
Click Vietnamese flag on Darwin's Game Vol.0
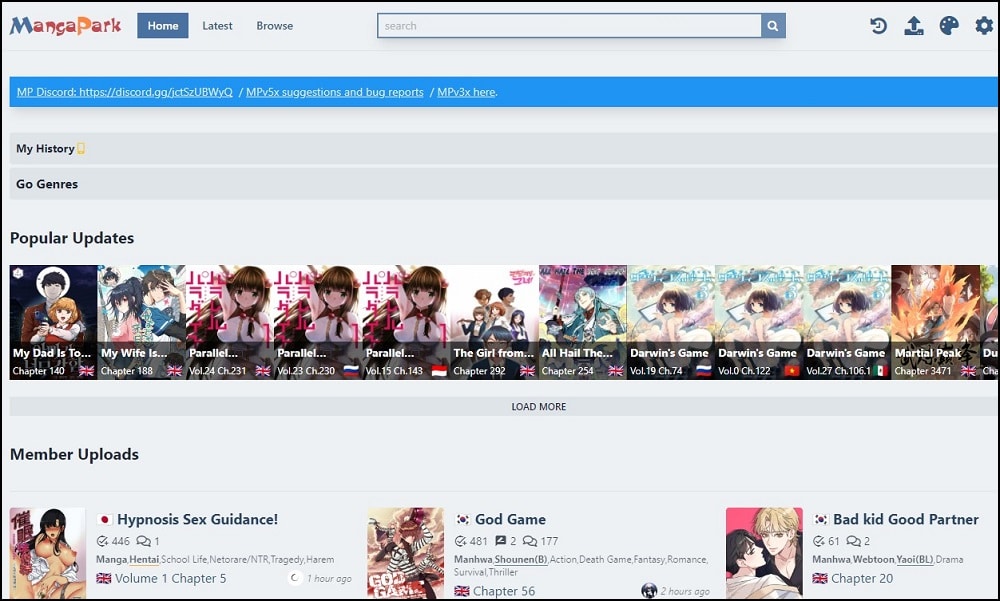[x=791, y=371]
